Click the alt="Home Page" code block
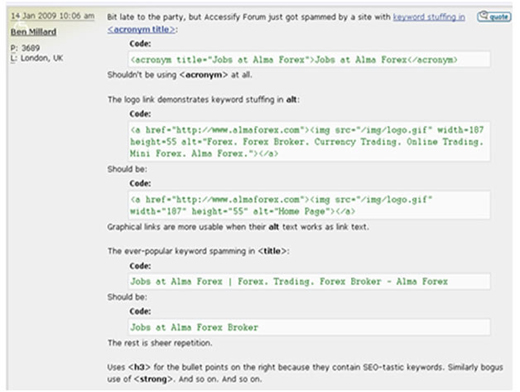 coord(309,205)
